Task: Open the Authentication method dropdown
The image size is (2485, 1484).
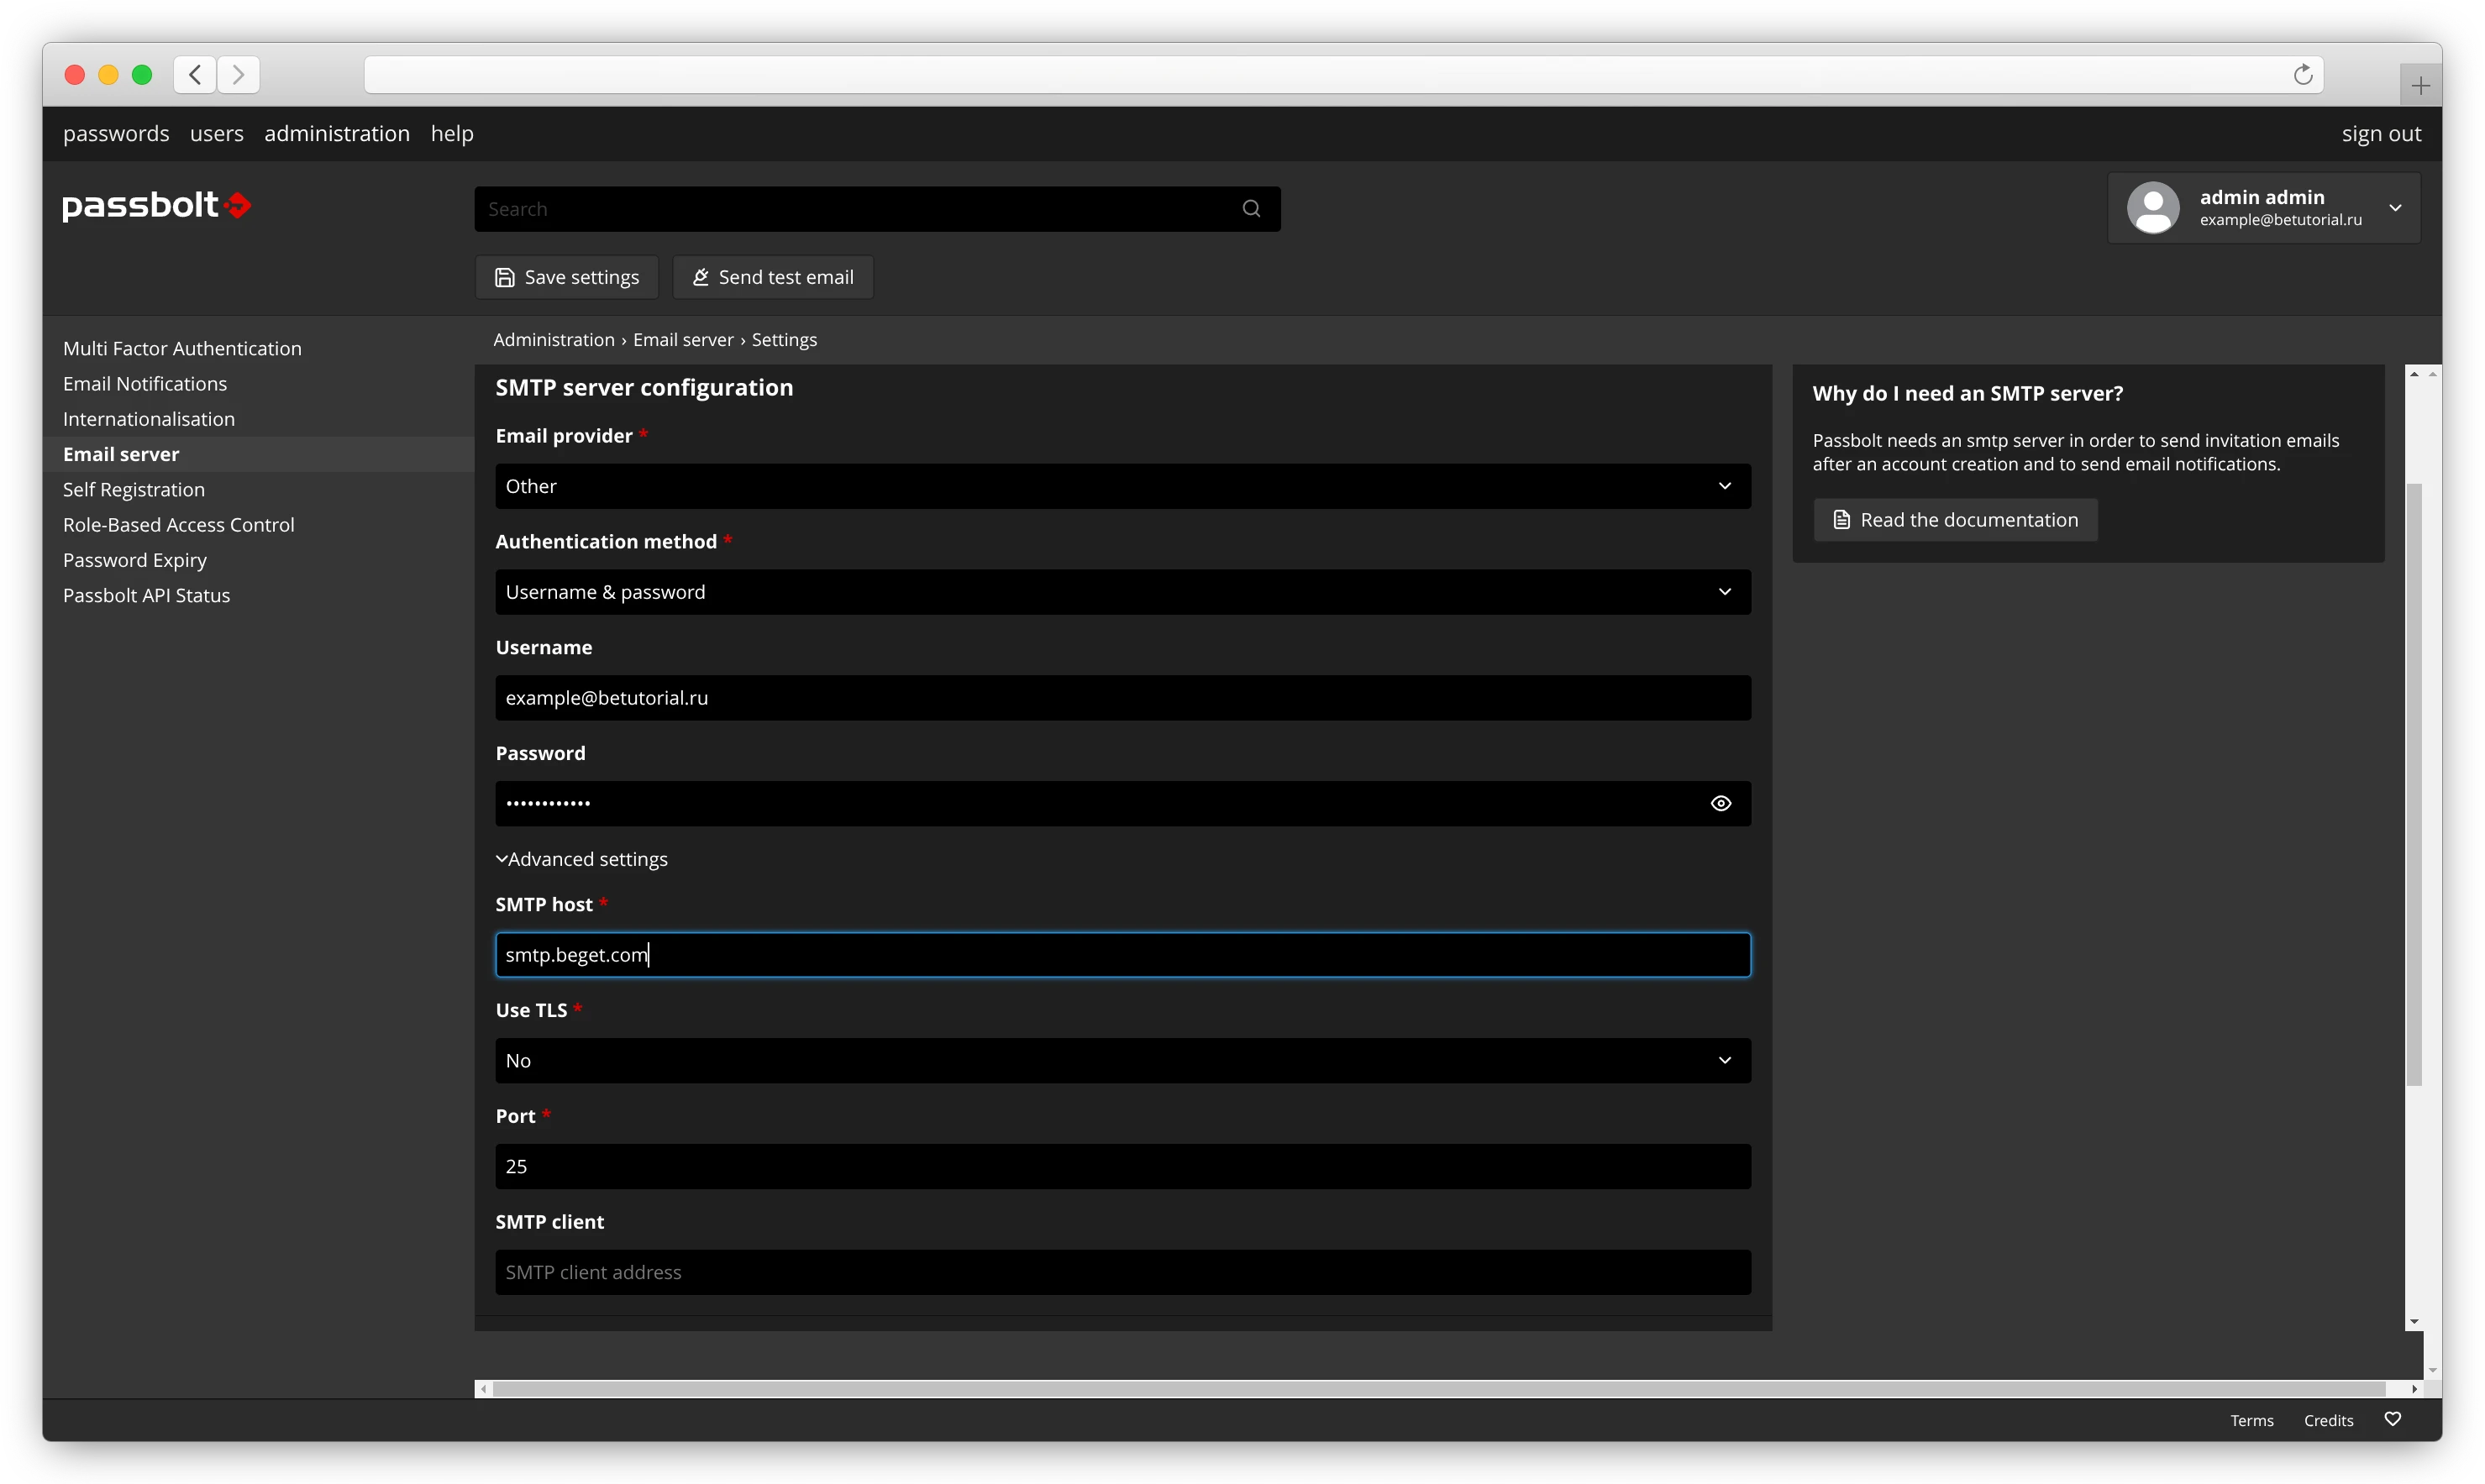Action: coord(1122,592)
